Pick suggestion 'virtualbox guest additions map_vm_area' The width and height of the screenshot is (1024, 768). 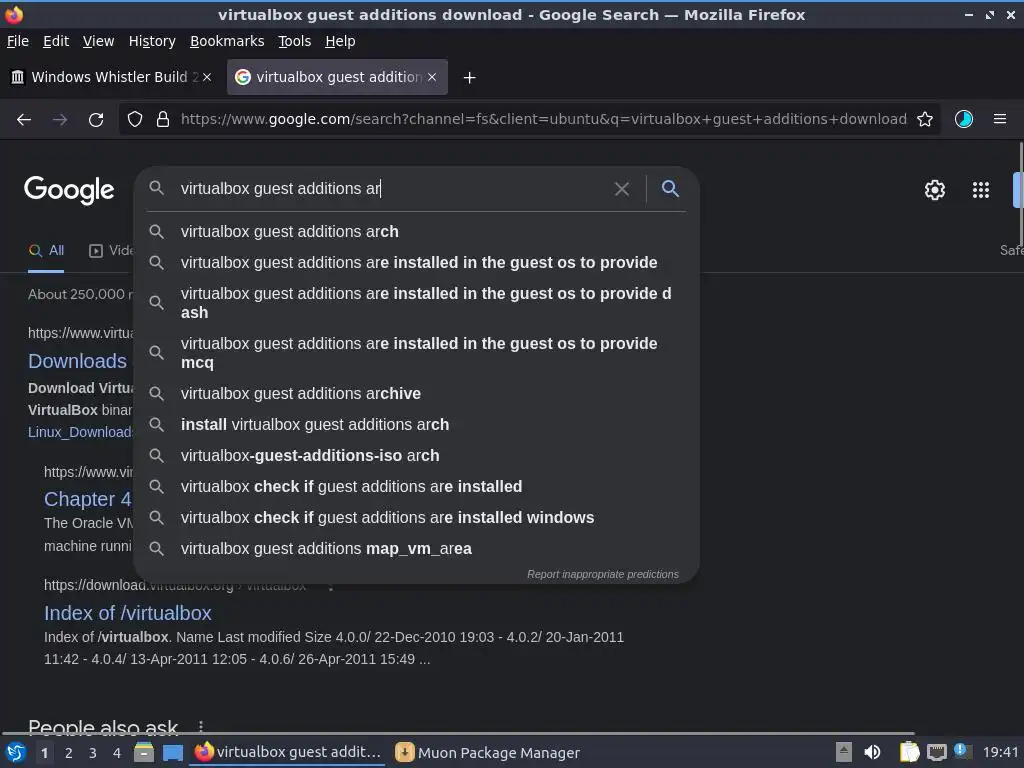click(x=416, y=549)
